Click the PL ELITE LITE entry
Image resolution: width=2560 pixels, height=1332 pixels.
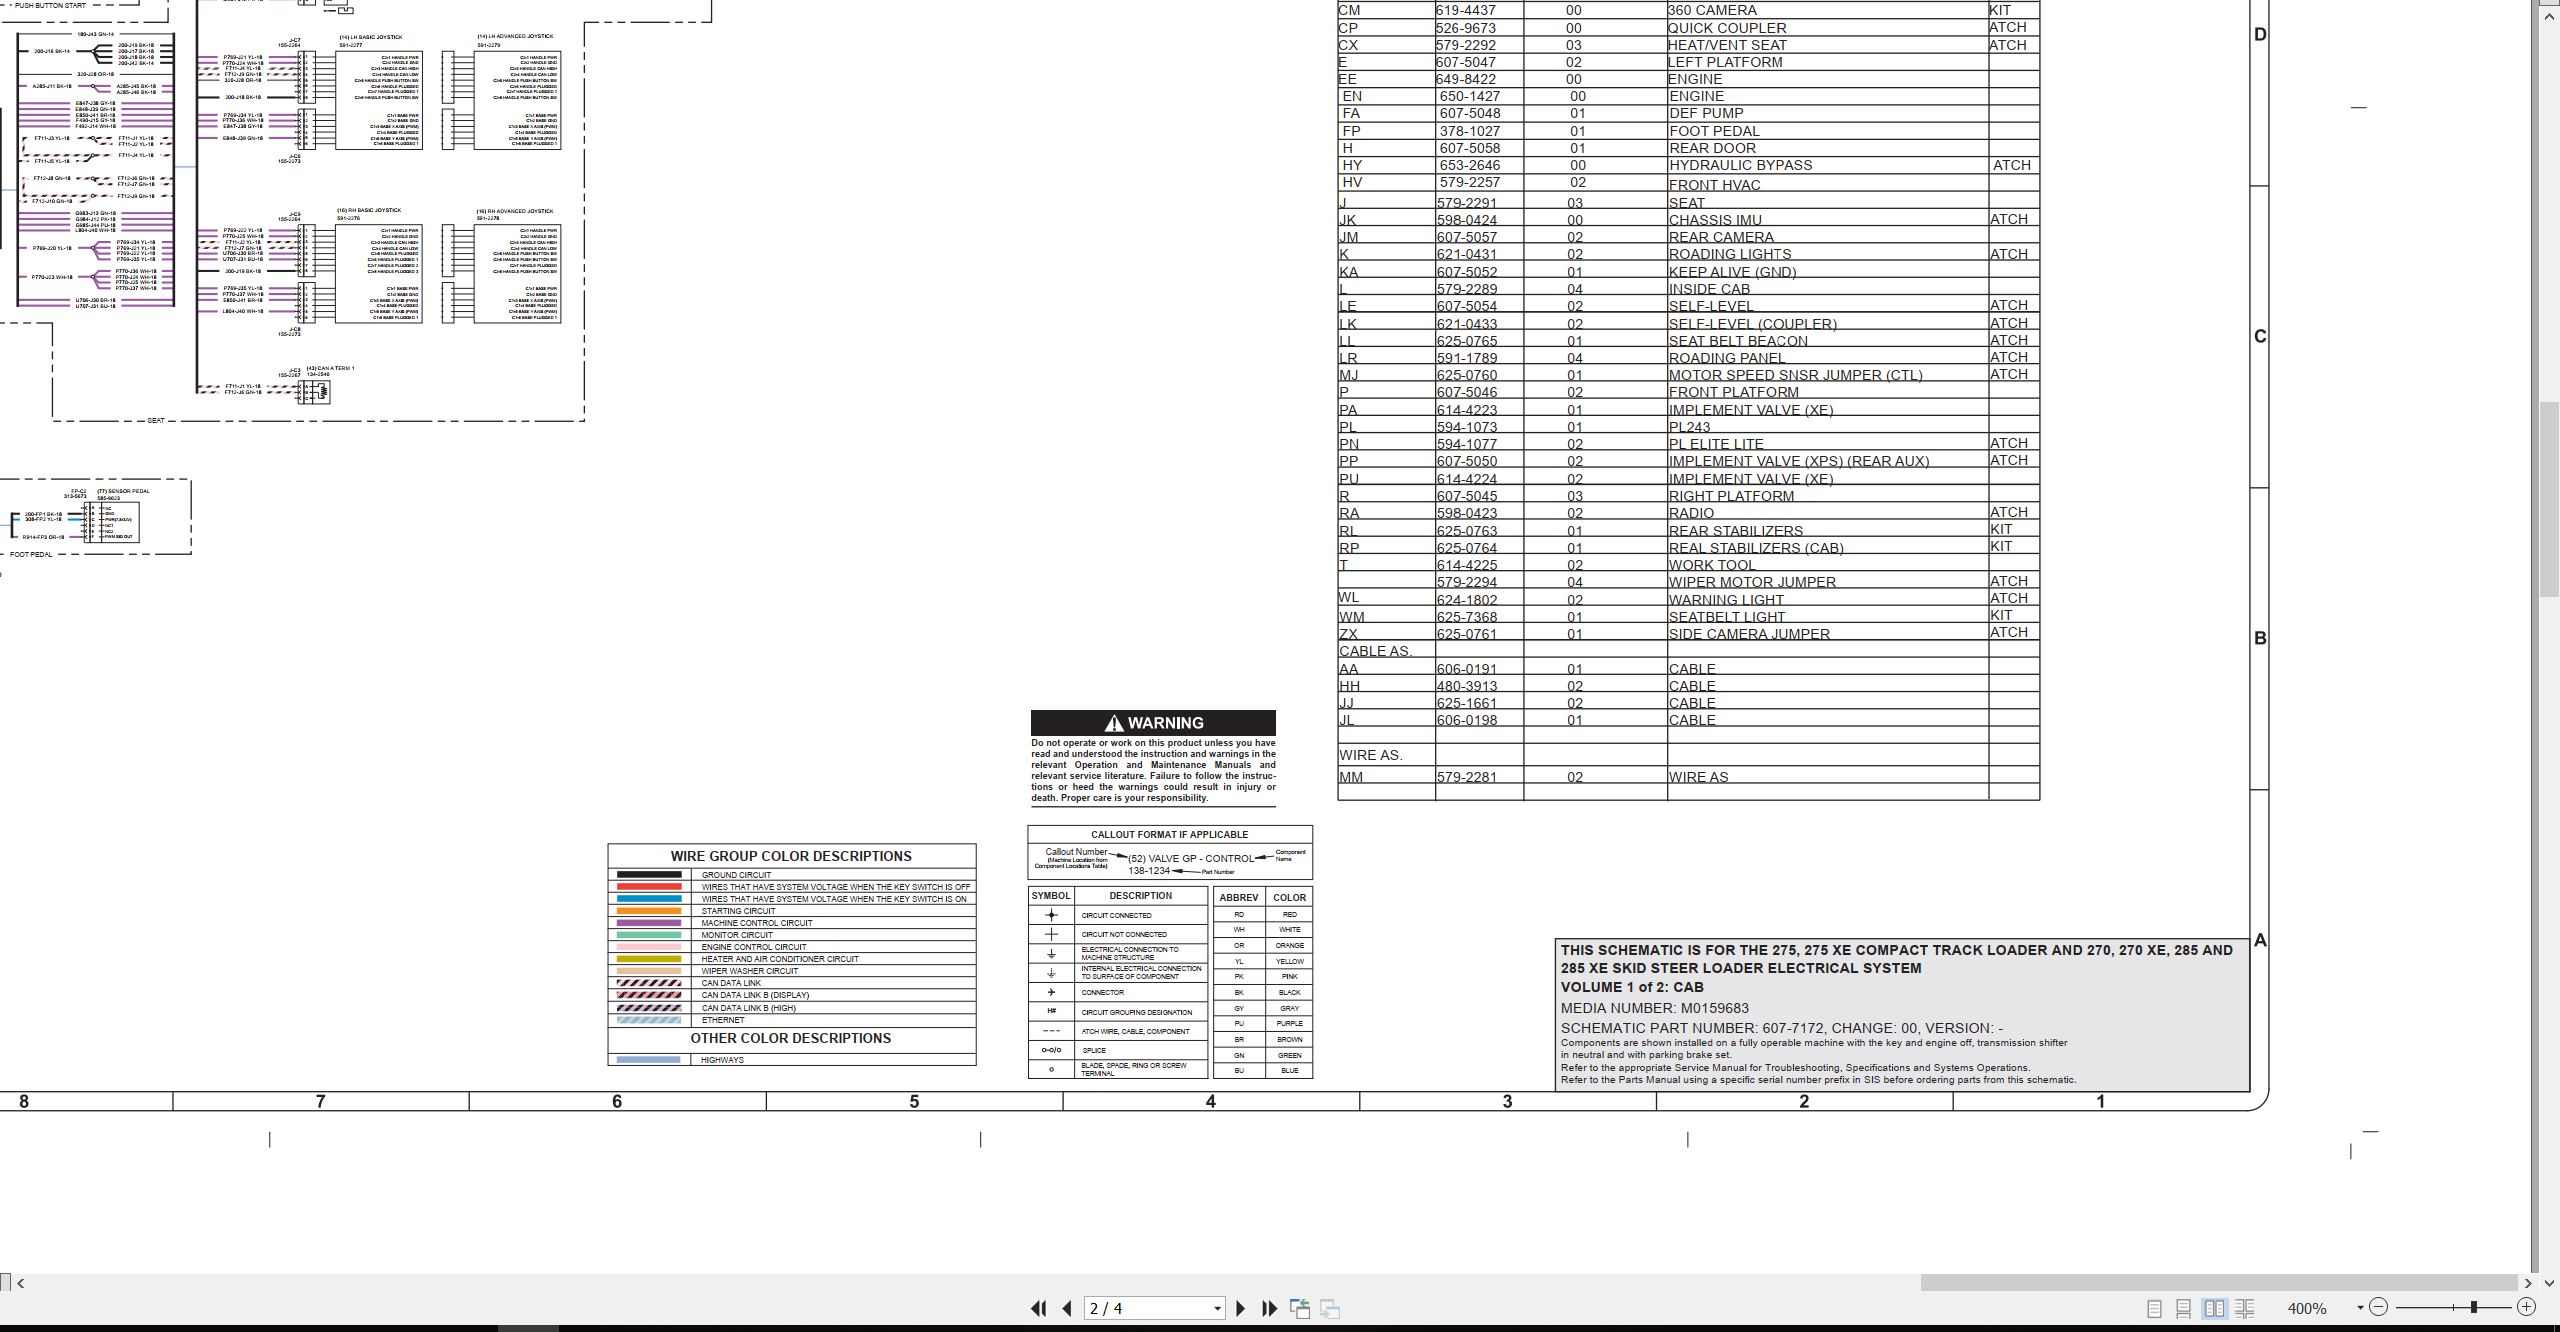(1716, 444)
